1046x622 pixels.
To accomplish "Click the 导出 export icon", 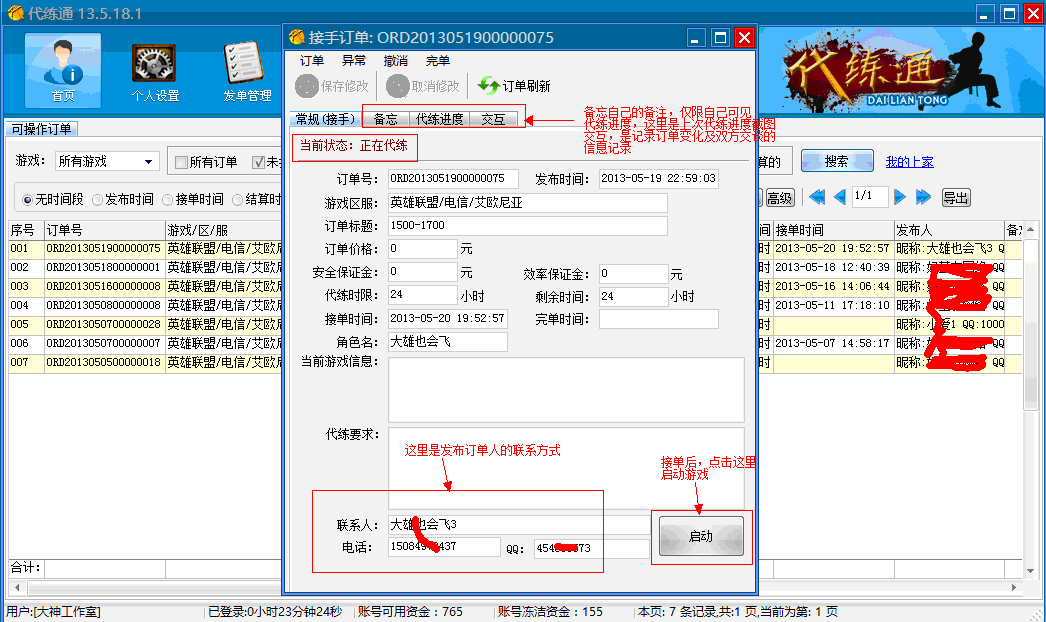I will click(x=954, y=197).
